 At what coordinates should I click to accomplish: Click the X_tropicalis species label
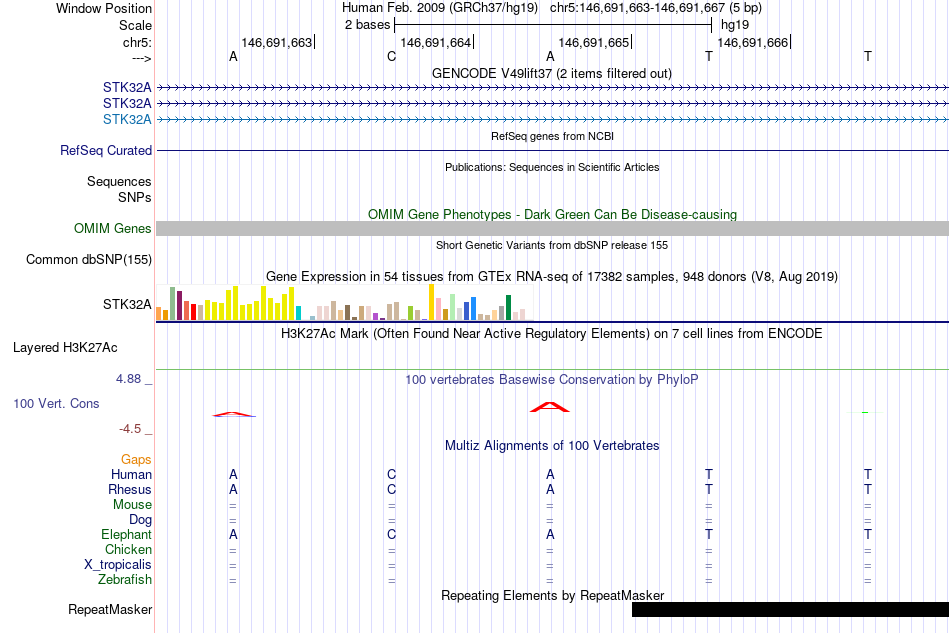click(x=118, y=565)
